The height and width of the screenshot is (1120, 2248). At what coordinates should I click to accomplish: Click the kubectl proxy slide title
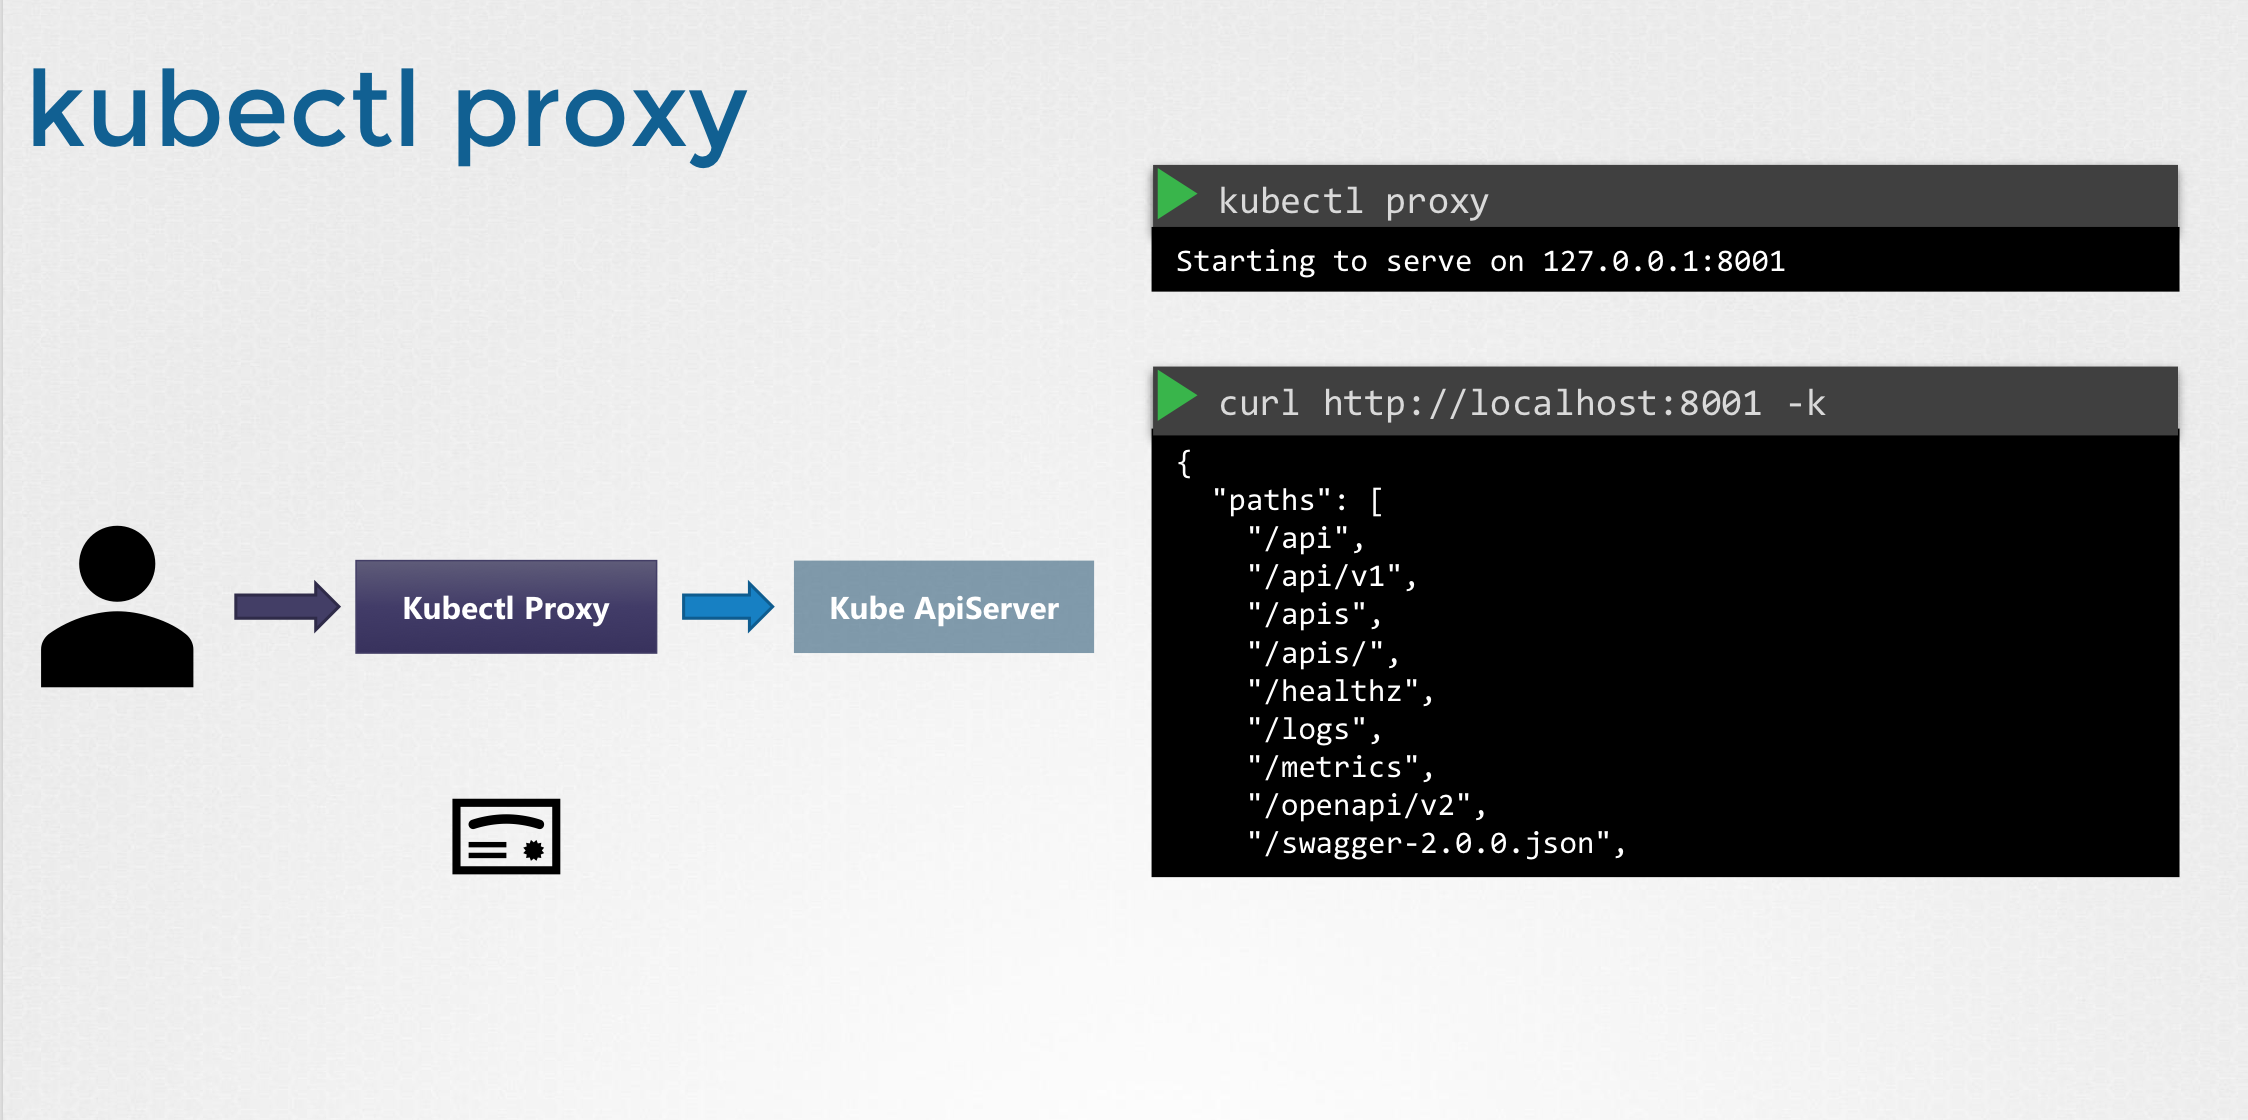388,112
